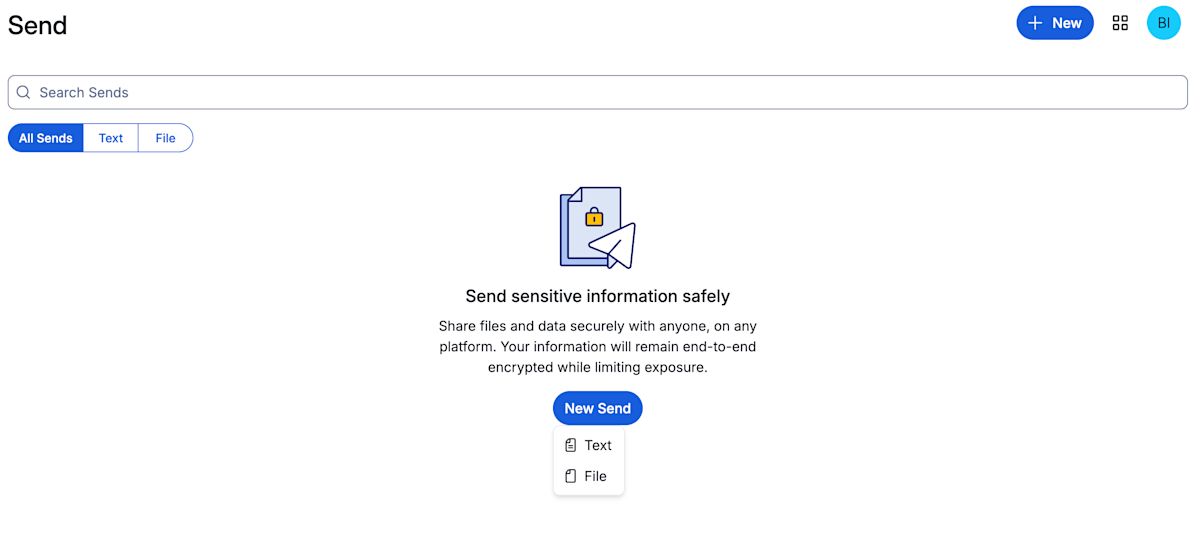Collapse the New Send dropdown button
The image size is (1200, 545).
pos(597,408)
